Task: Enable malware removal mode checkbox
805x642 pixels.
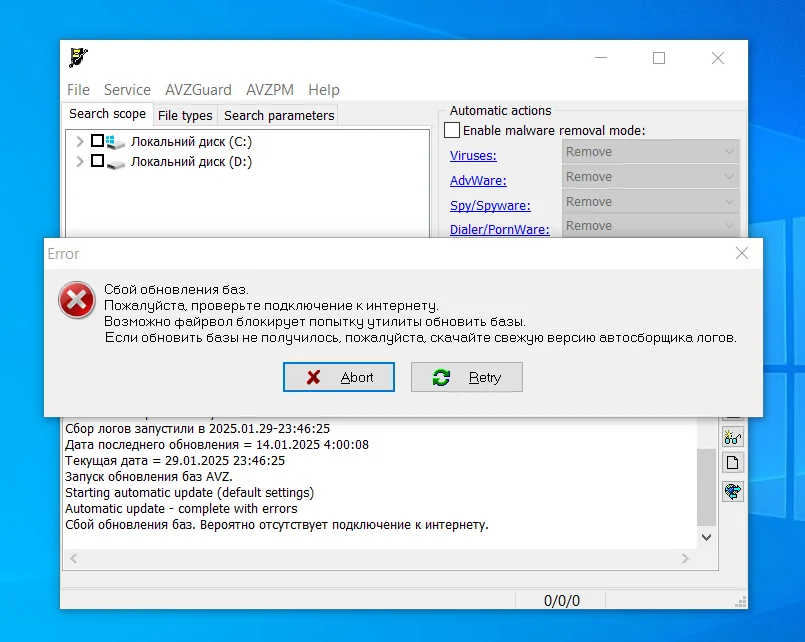Action: click(x=452, y=130)
